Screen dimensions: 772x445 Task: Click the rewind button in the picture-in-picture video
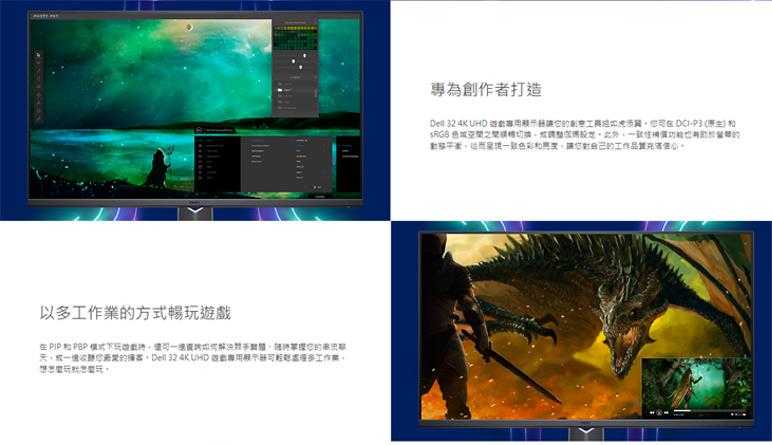pyautogui.click(x=650, y=412)
